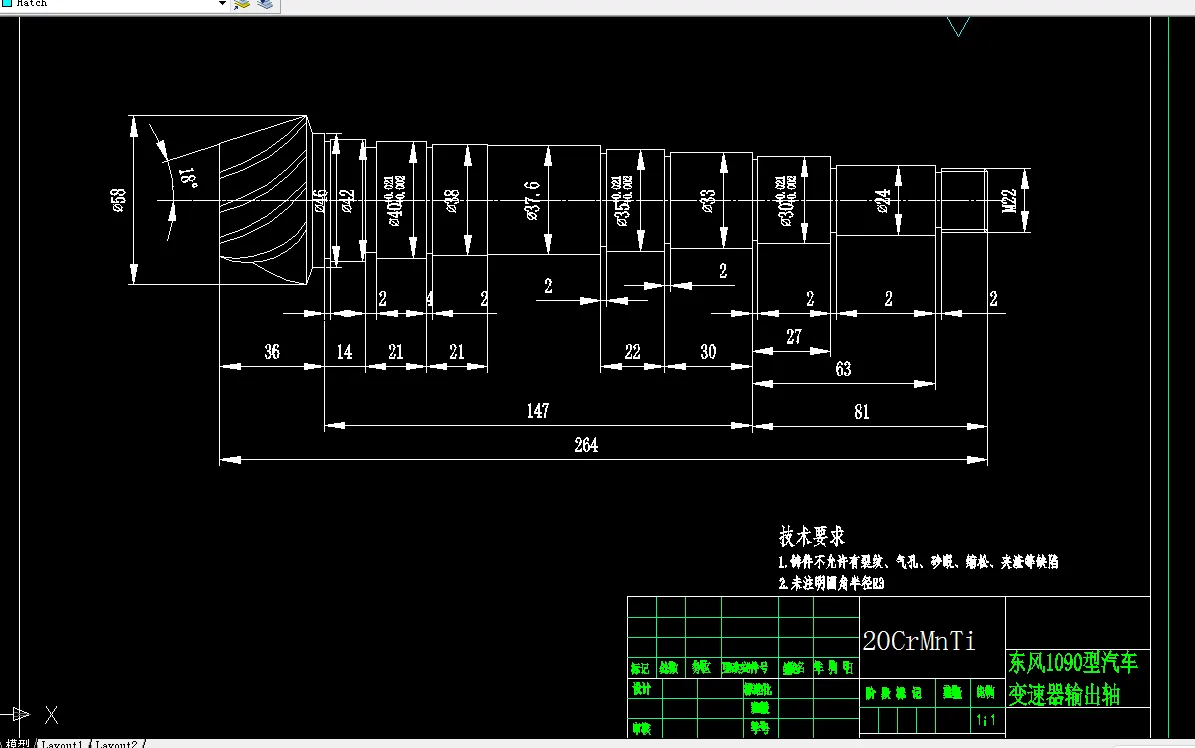Select the 14 length dimension
Viewport: 1195px width, 748px height.
tap(344, 352)
